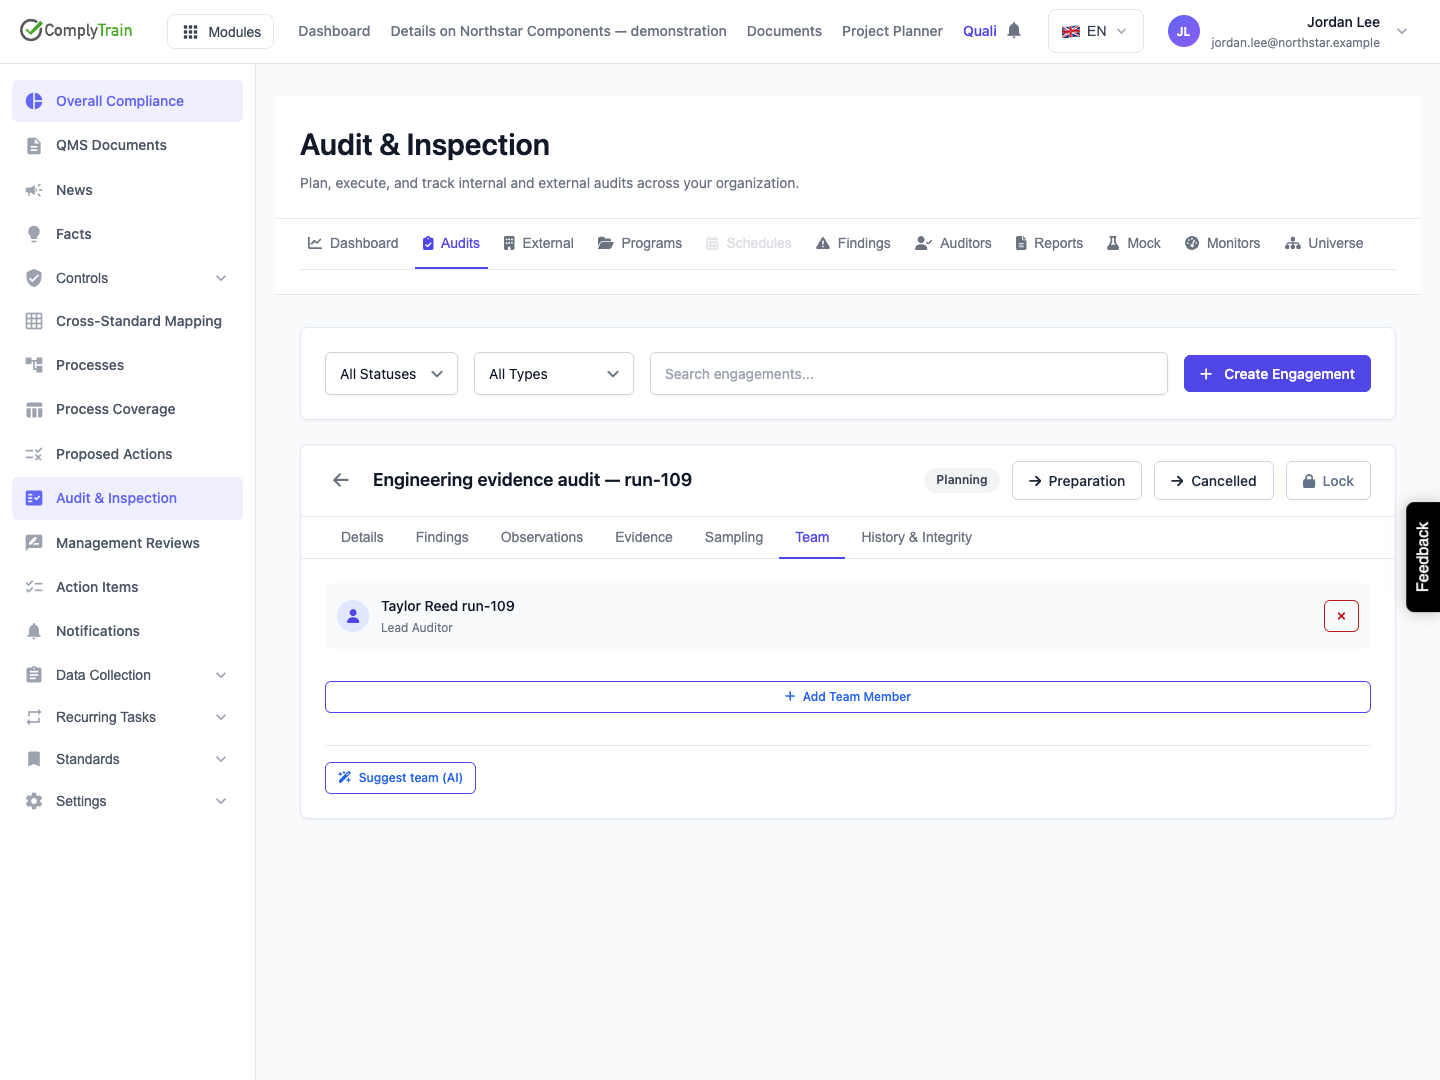This screenshot has height=1080, width=1440.
Task: Open the All Statuses dropdown
Action: click(x=391, y=374)
